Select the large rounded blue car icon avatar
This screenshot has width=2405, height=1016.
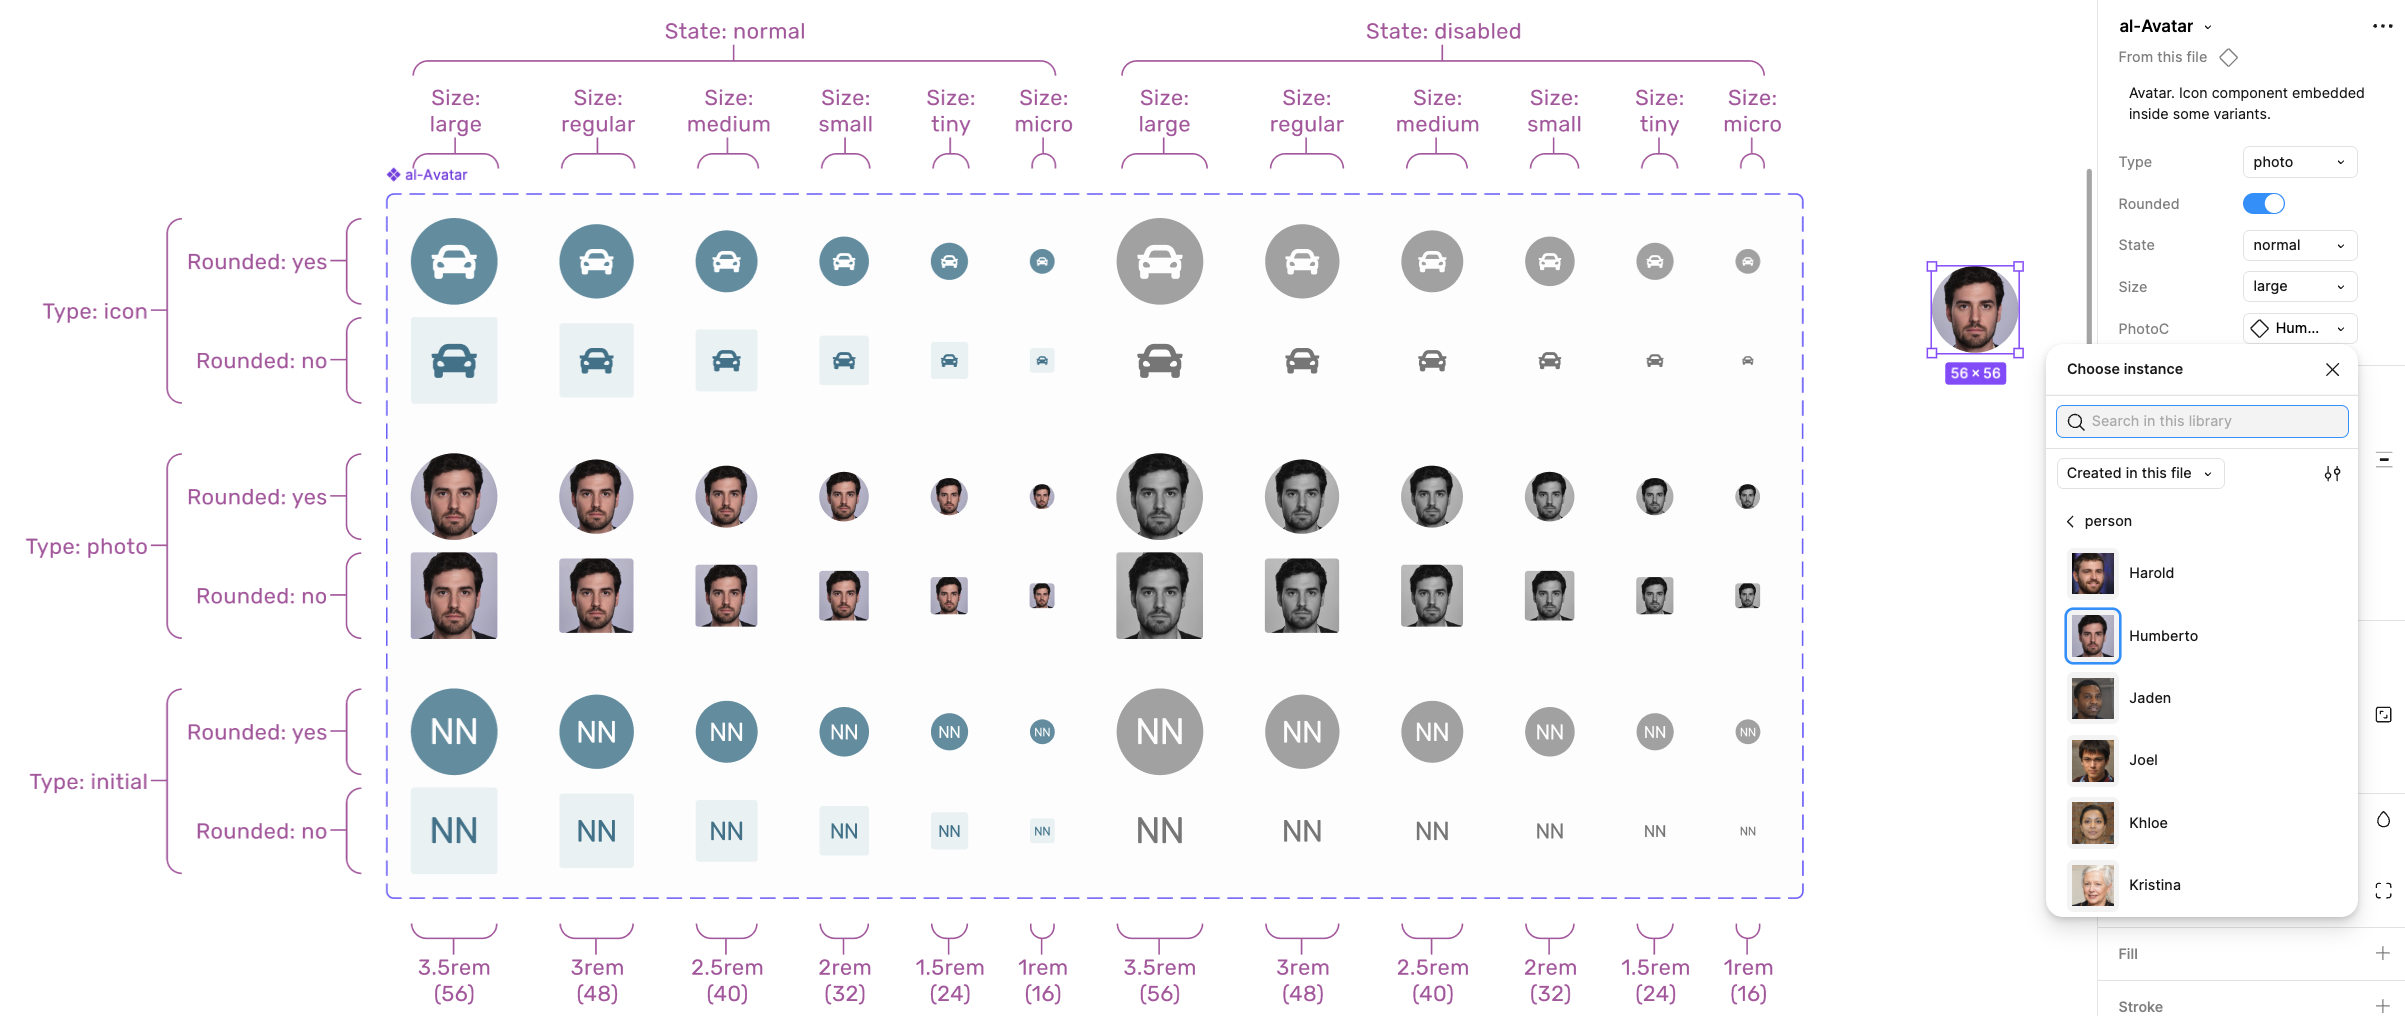pos(454,262)
